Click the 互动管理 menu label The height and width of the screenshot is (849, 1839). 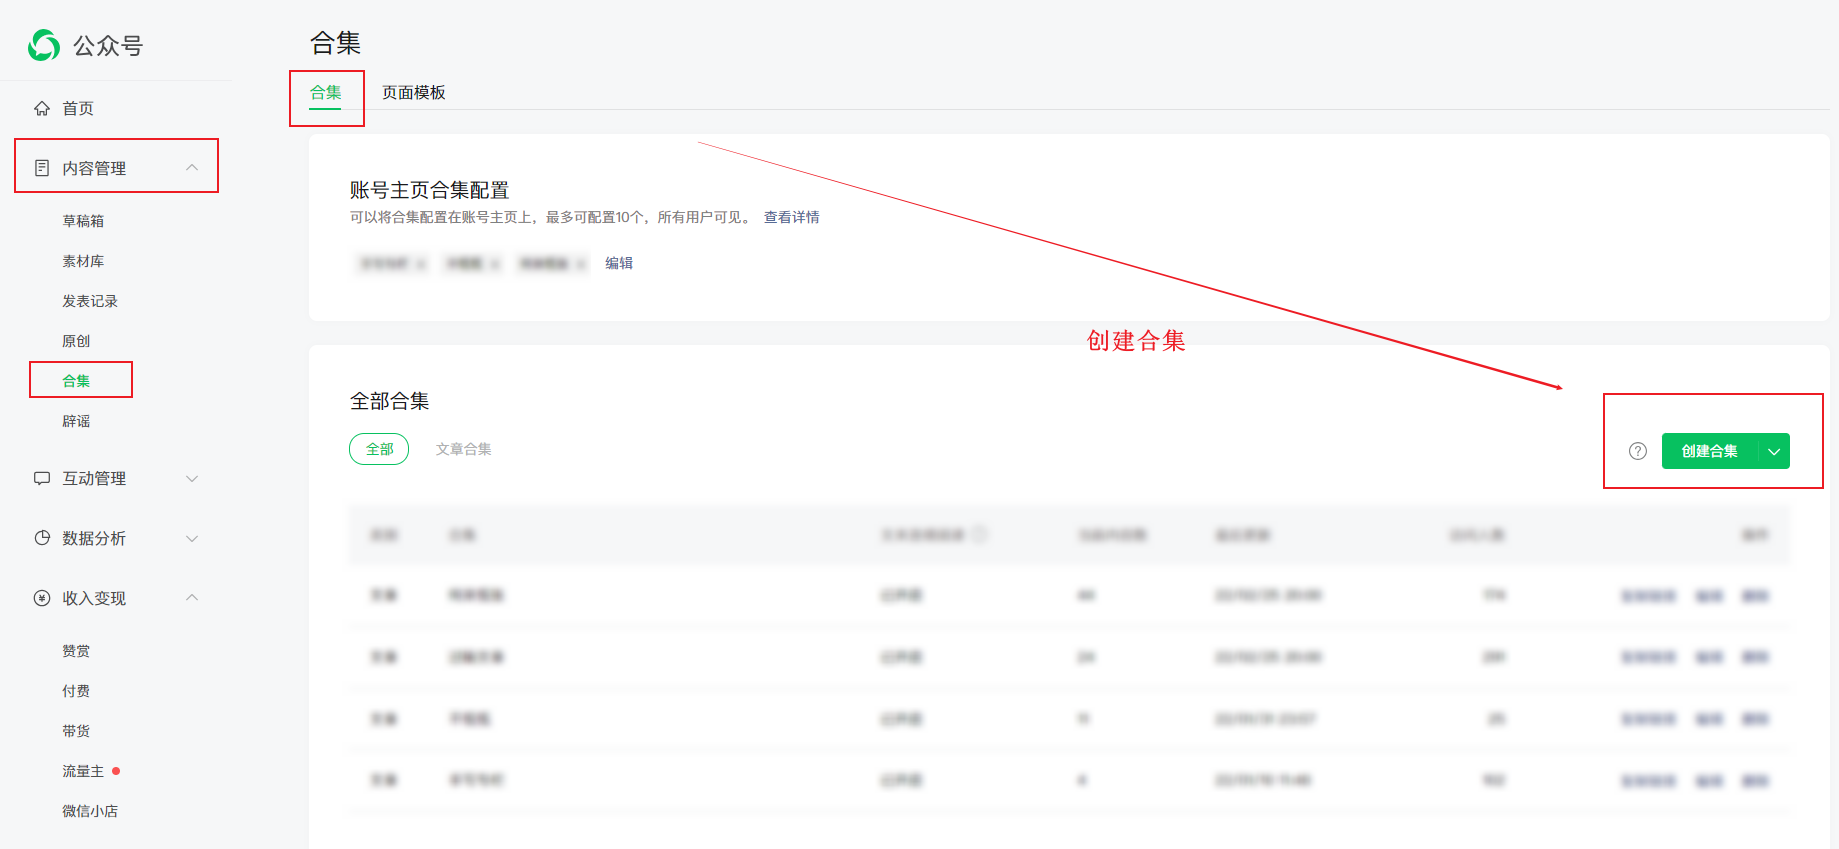click(94, 478)
